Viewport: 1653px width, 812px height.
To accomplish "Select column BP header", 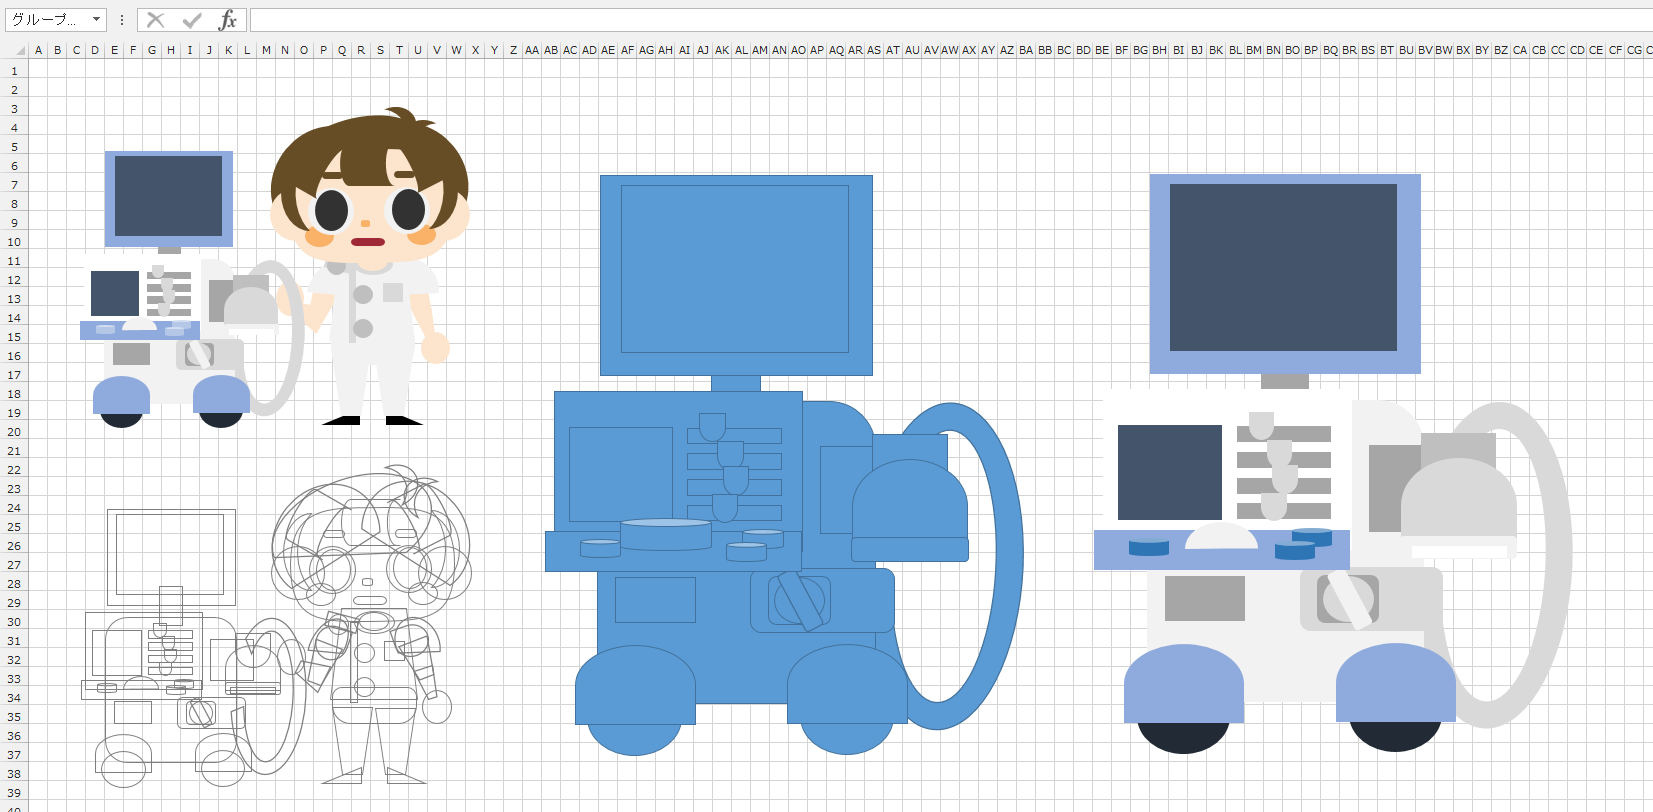I will [1311, 50].
